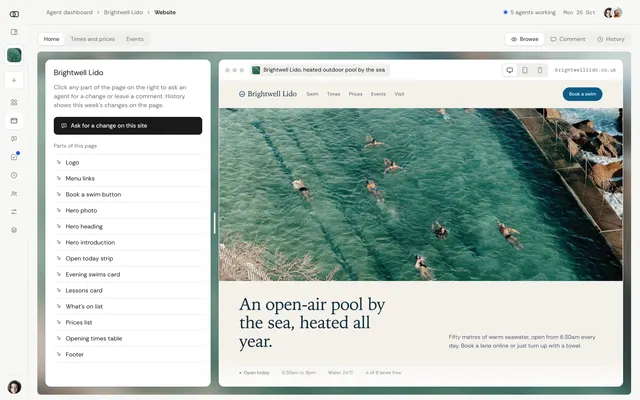The height and width of the screenshot is (400, 640).
Task: Click Brightwell Lido logo in site preview
Action: click(268, 94)
